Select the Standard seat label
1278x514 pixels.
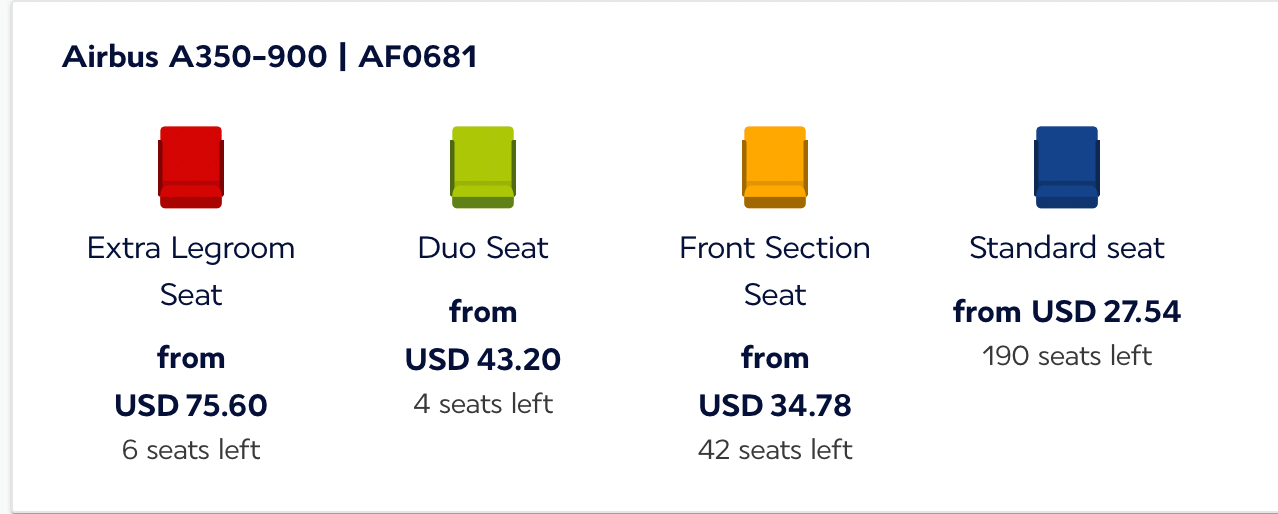click(x=1067, y=248)
